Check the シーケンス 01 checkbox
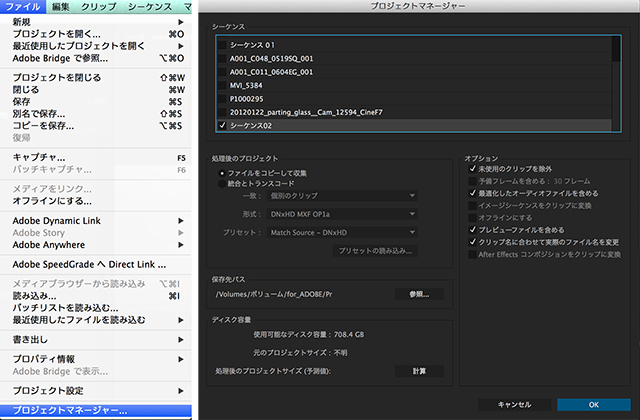 [x=222, y=45]
